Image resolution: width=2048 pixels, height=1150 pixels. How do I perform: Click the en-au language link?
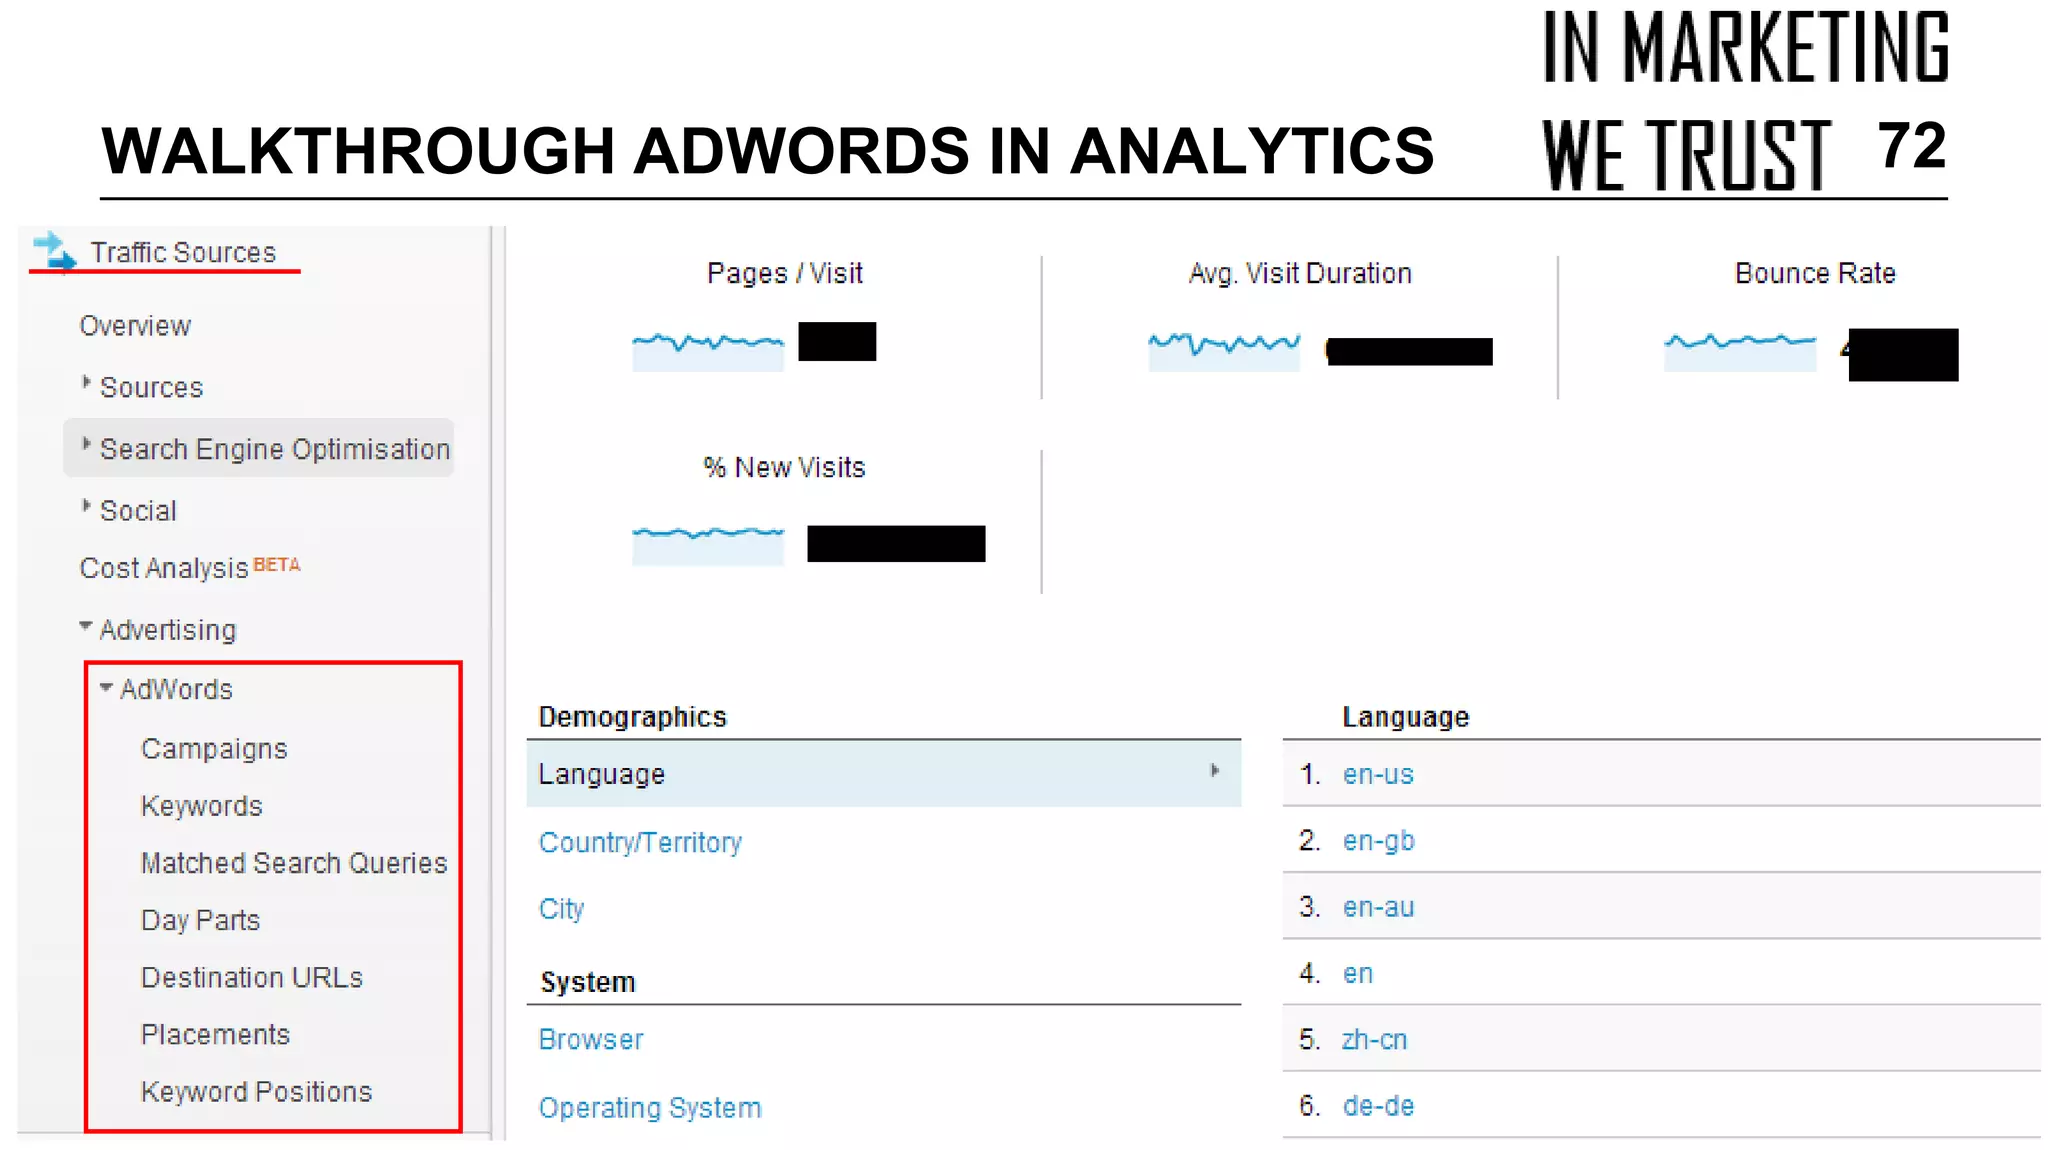coord(1378,907)
